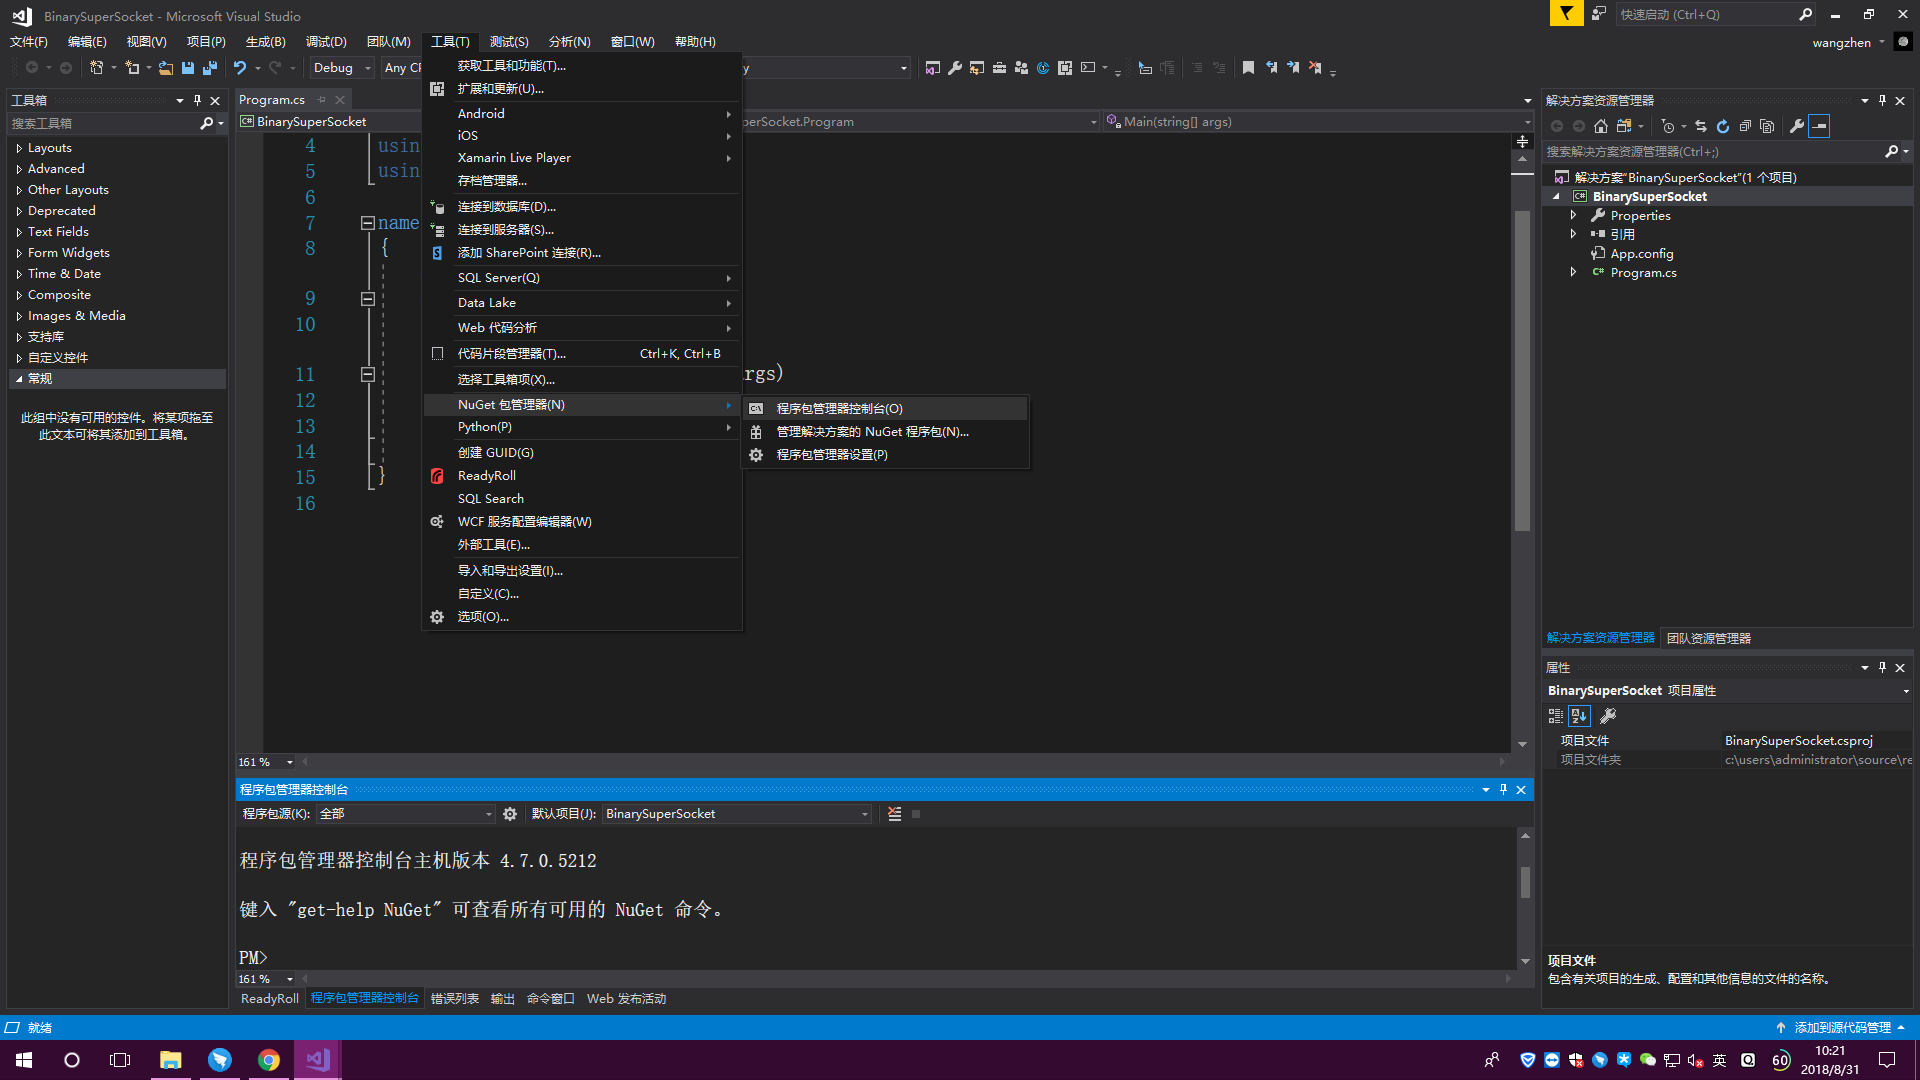Click Show All Files icon in Solution Explorer
Viewport: 1920px width, 1080px height.
pos(1767,126)
